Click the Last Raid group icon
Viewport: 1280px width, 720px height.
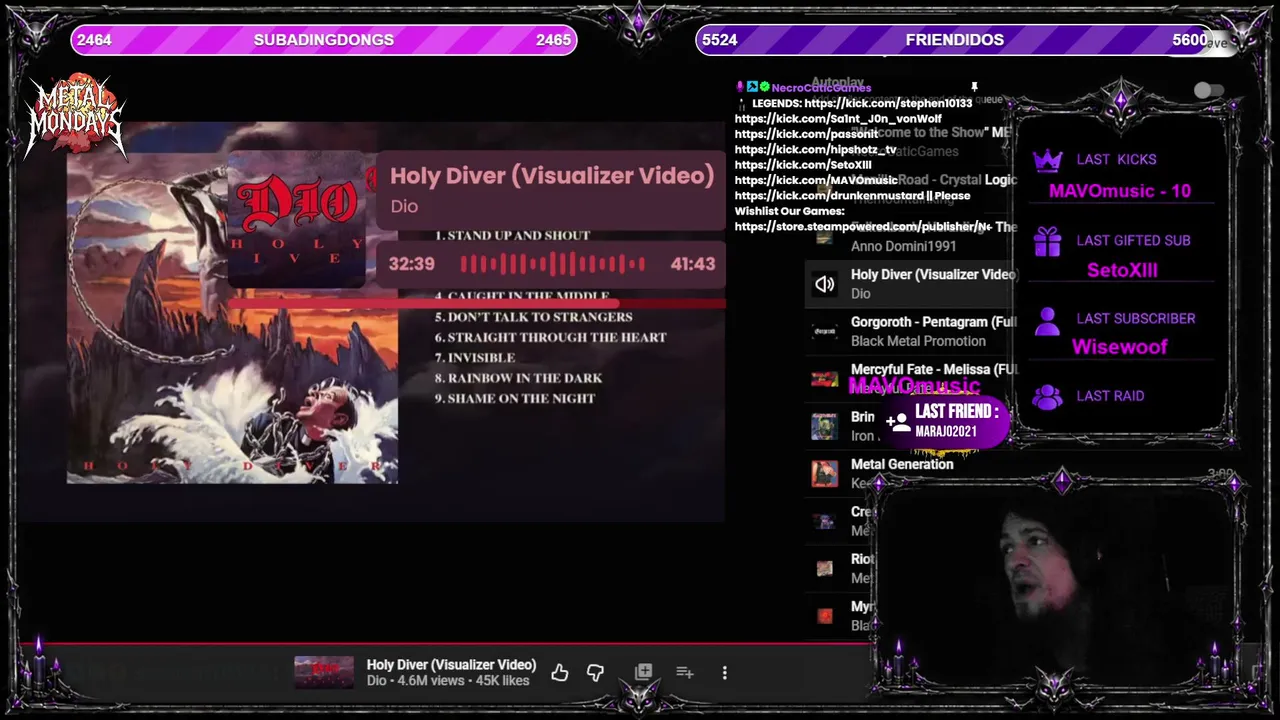[x=1047, y=397]
